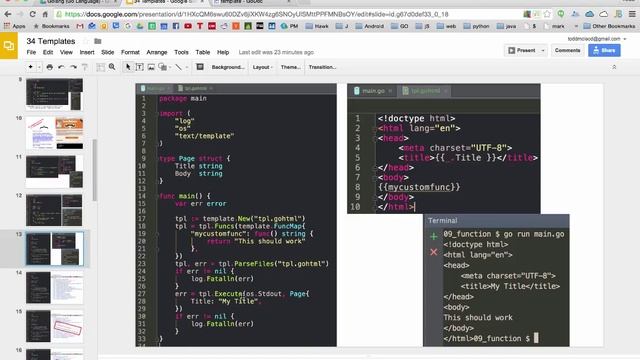Select the Line tool
The width and height of the screenshot is (640, 360).
[x=179, y=67]
